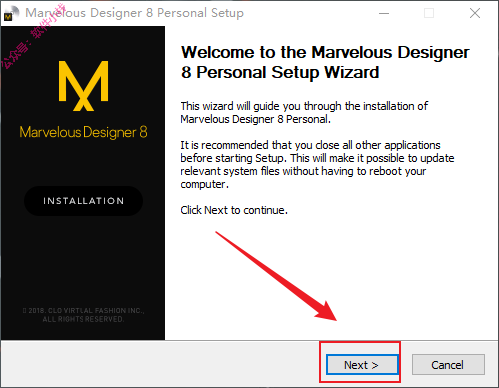
Task: Click the 'It is recommended that you close' paragraph
Action: click(317, 165)
